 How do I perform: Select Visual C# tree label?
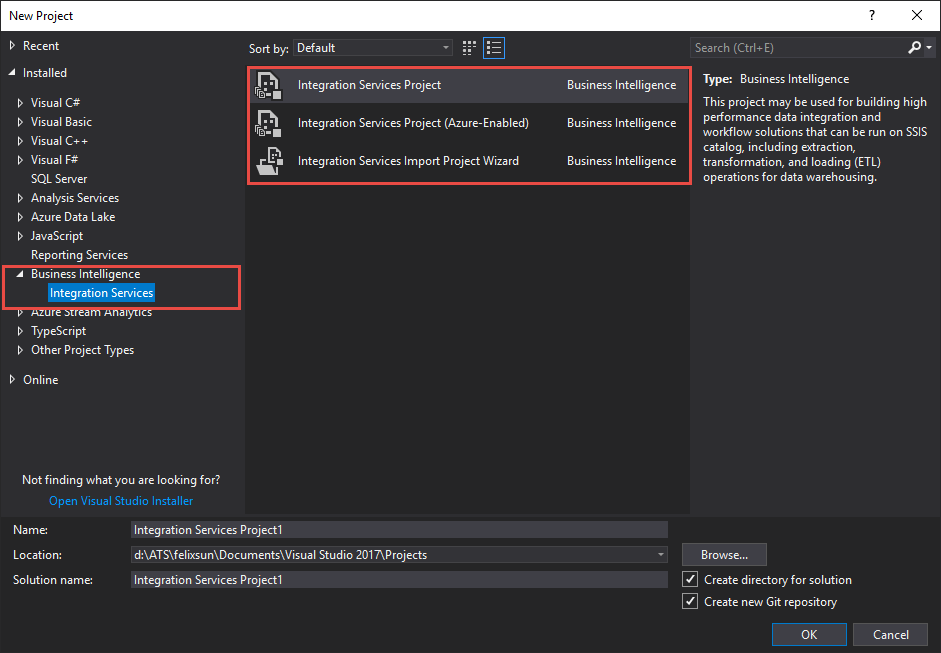coord(55,103)
